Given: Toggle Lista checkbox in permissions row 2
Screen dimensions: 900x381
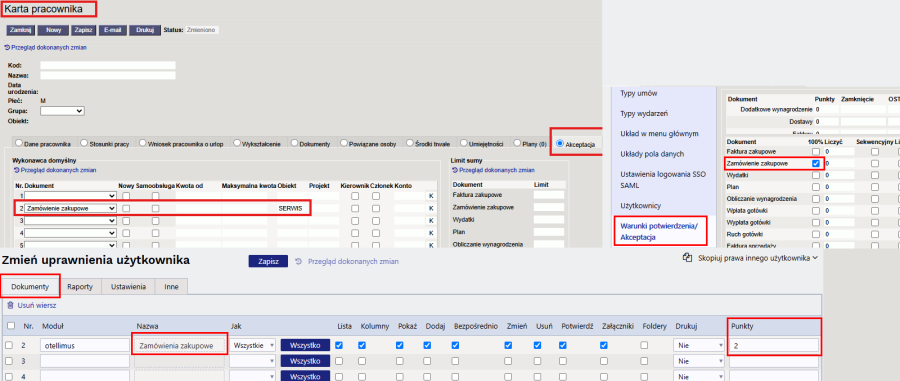Looking at the screenshot, I should [x=339, y=345].
